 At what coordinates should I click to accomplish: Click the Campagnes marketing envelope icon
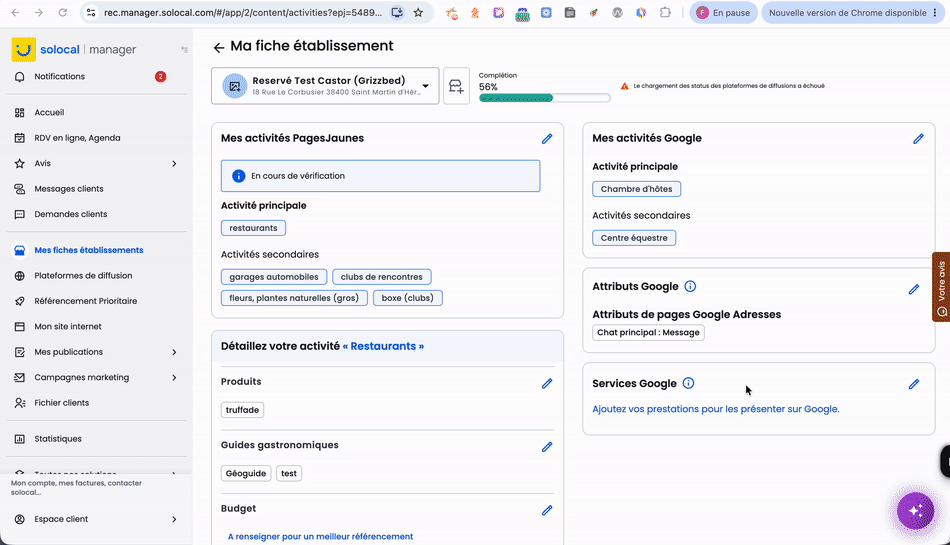point(19,377)
